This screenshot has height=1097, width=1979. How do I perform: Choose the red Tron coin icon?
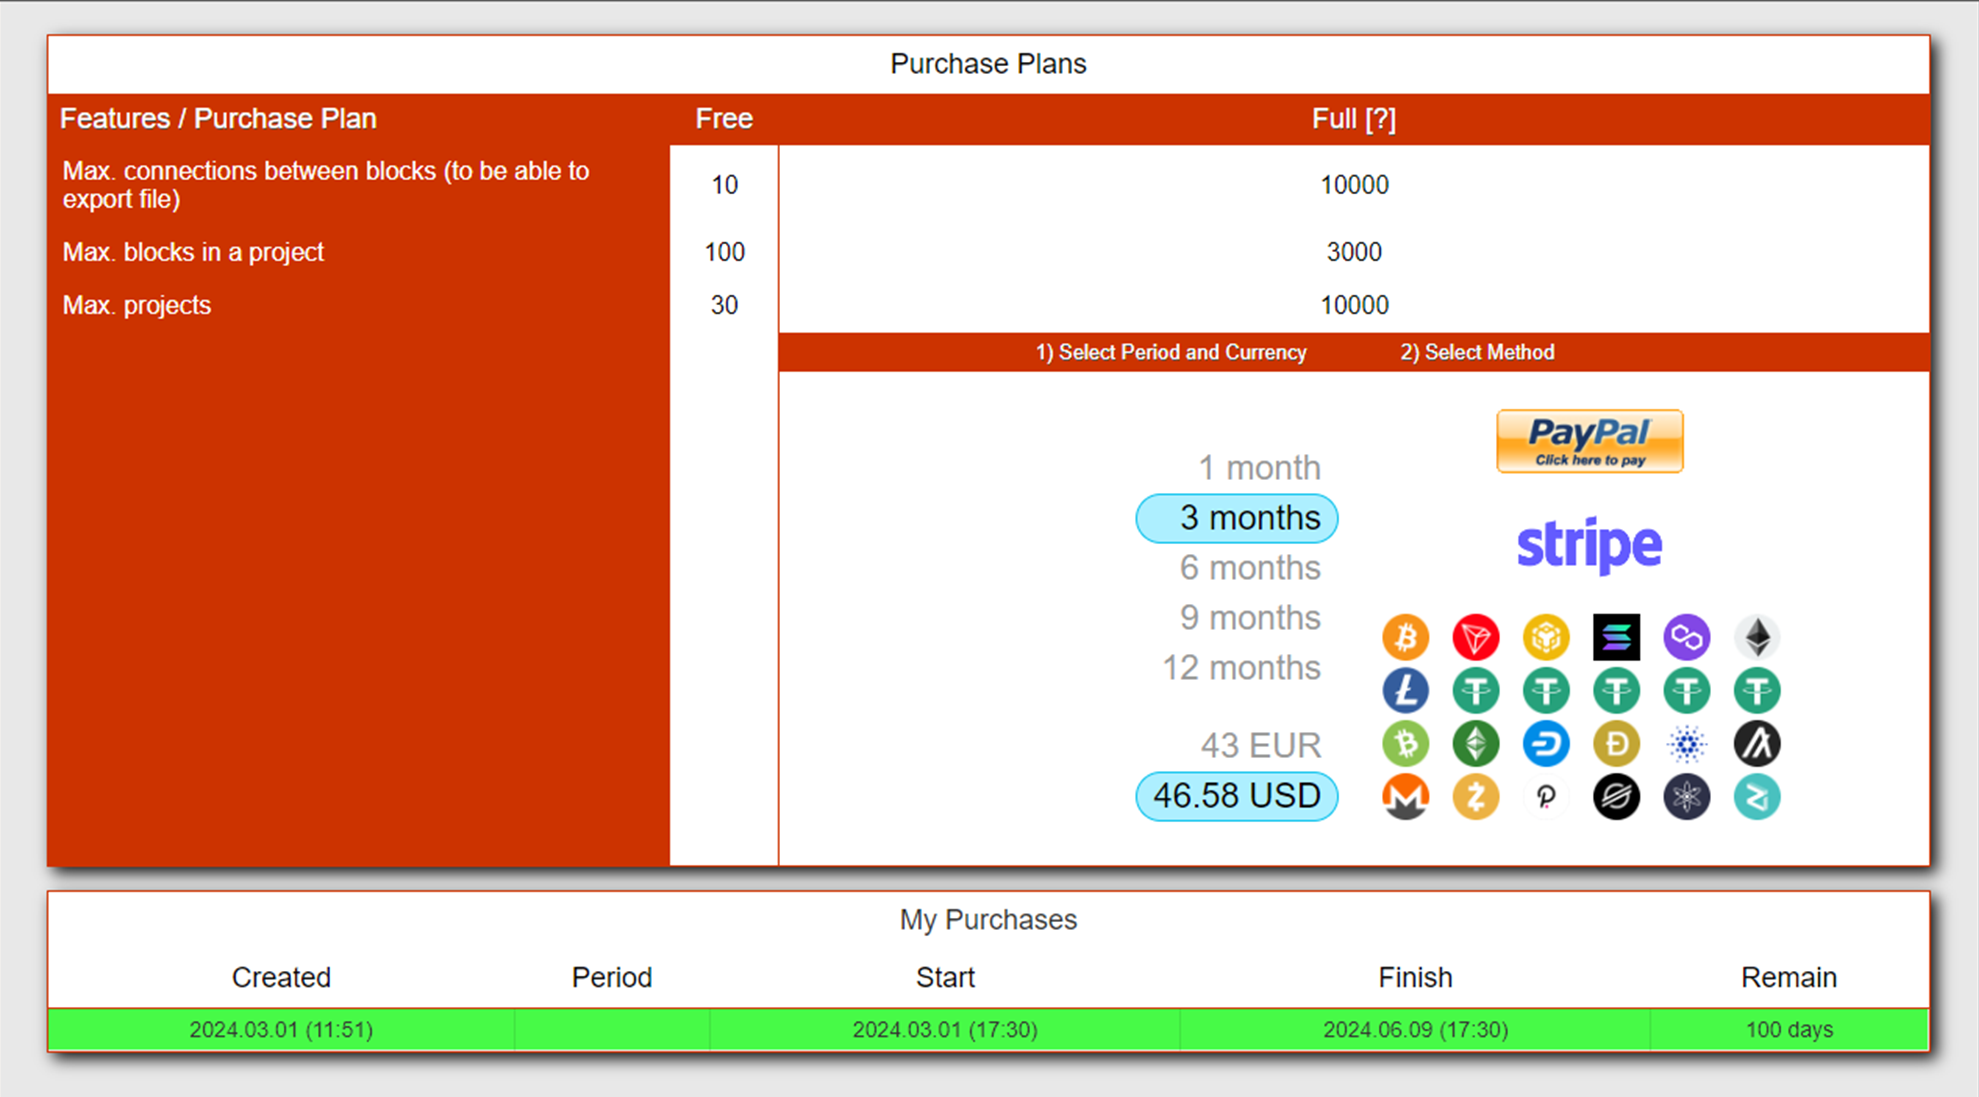1475,637
